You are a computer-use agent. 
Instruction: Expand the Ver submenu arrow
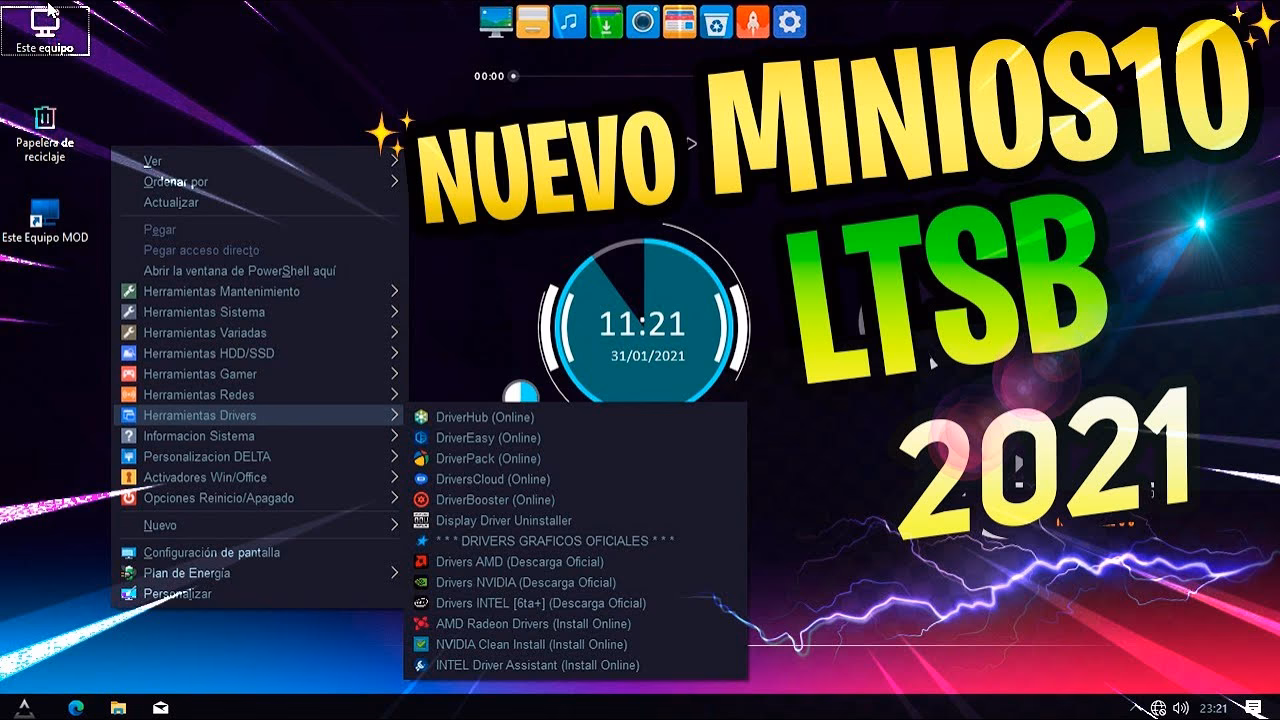[395, 161]
